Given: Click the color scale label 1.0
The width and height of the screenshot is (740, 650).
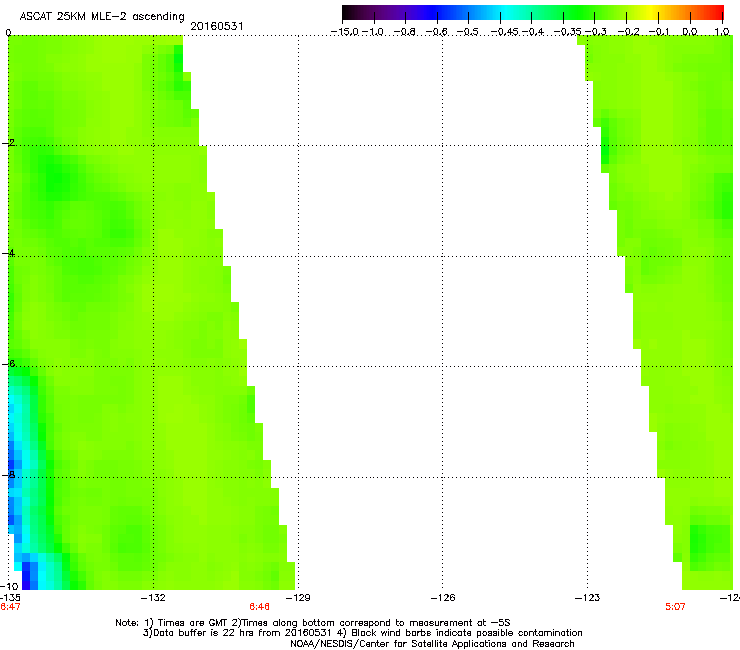Looking at the screenshot, I should coord(722,32).
